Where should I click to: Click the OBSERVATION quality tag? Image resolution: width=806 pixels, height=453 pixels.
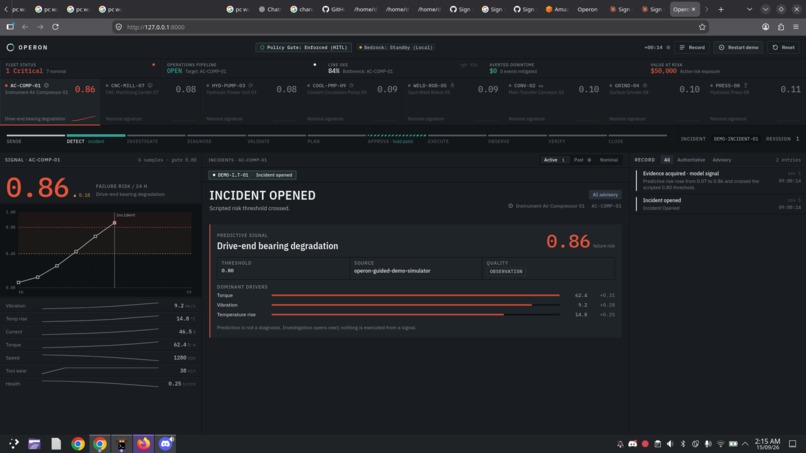(x=506, y=271)
